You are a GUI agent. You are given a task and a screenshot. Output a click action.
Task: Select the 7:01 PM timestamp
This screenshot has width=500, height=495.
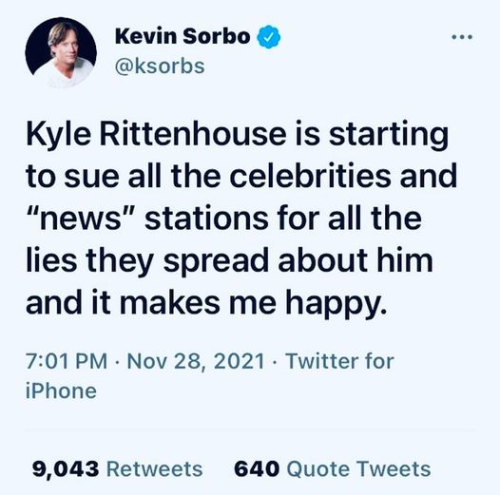pos(67,361)
